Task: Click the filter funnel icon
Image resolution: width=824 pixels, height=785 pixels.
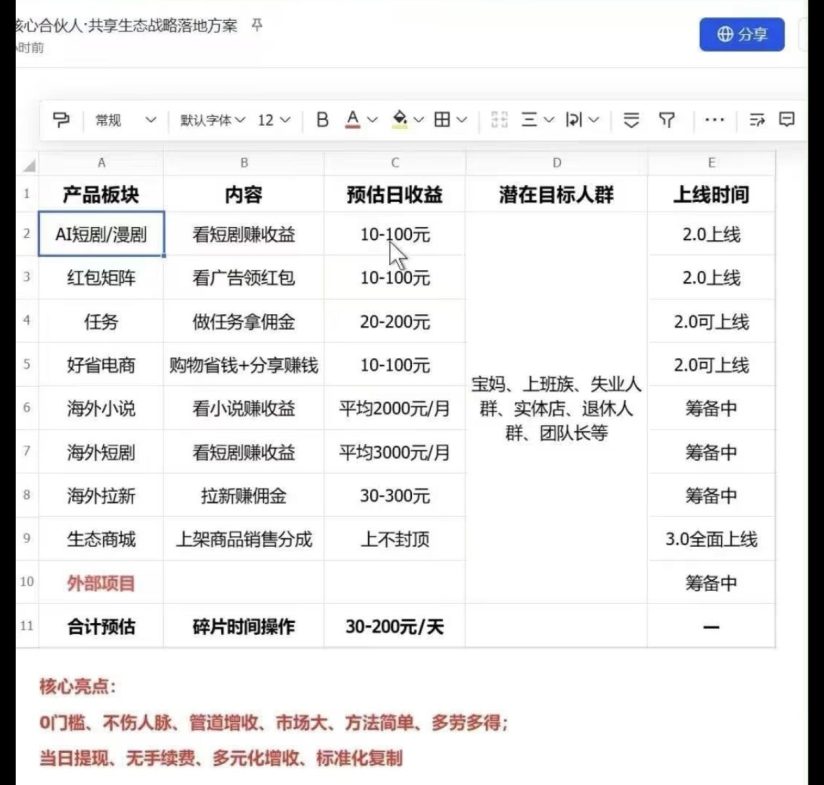Action: pos(667,120)
